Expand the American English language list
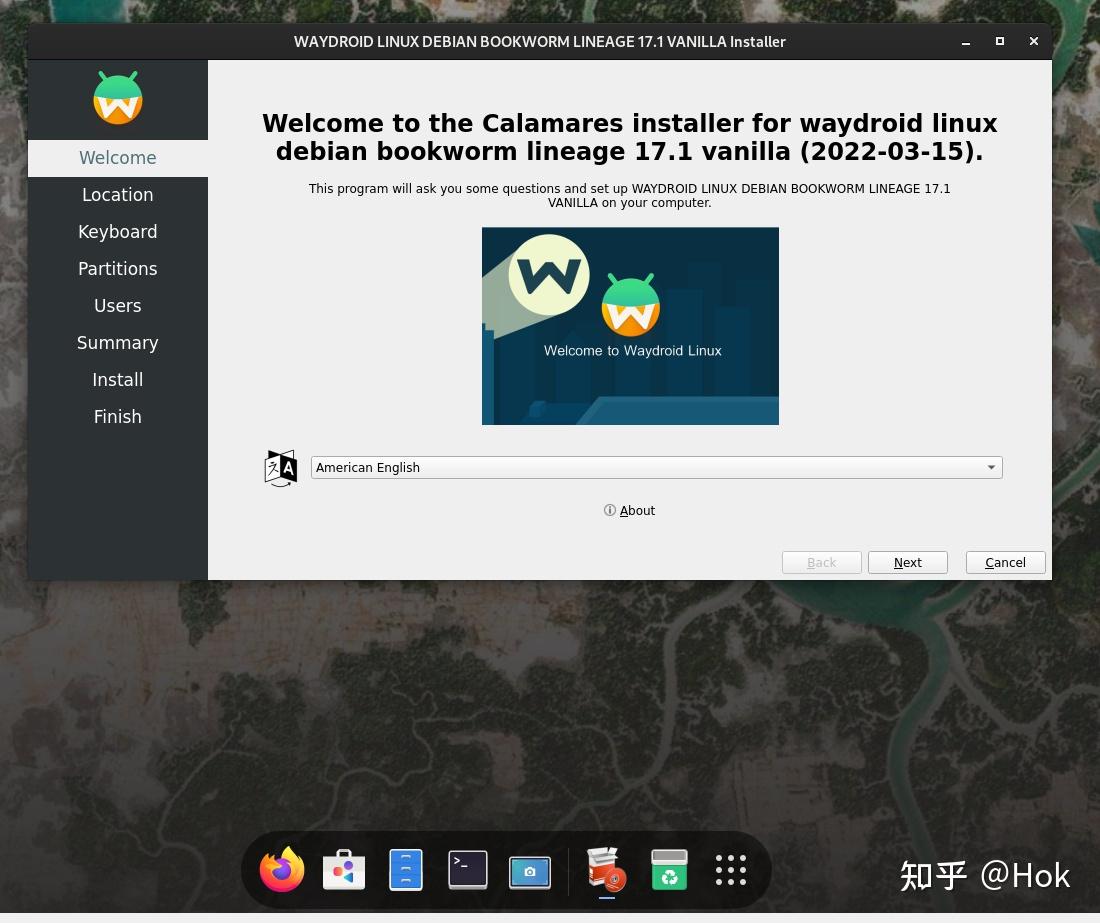Screen dimensions: 1100x923 click(x=990, y=467)
